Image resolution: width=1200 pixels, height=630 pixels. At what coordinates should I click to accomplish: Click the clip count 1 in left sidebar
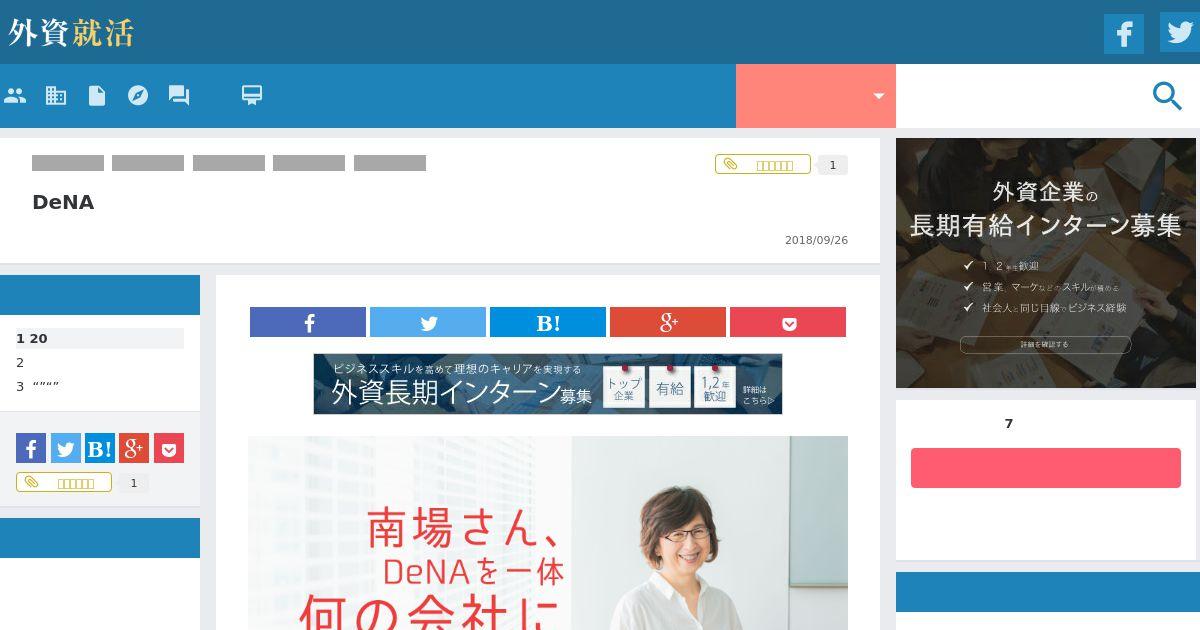pos(133,483)
